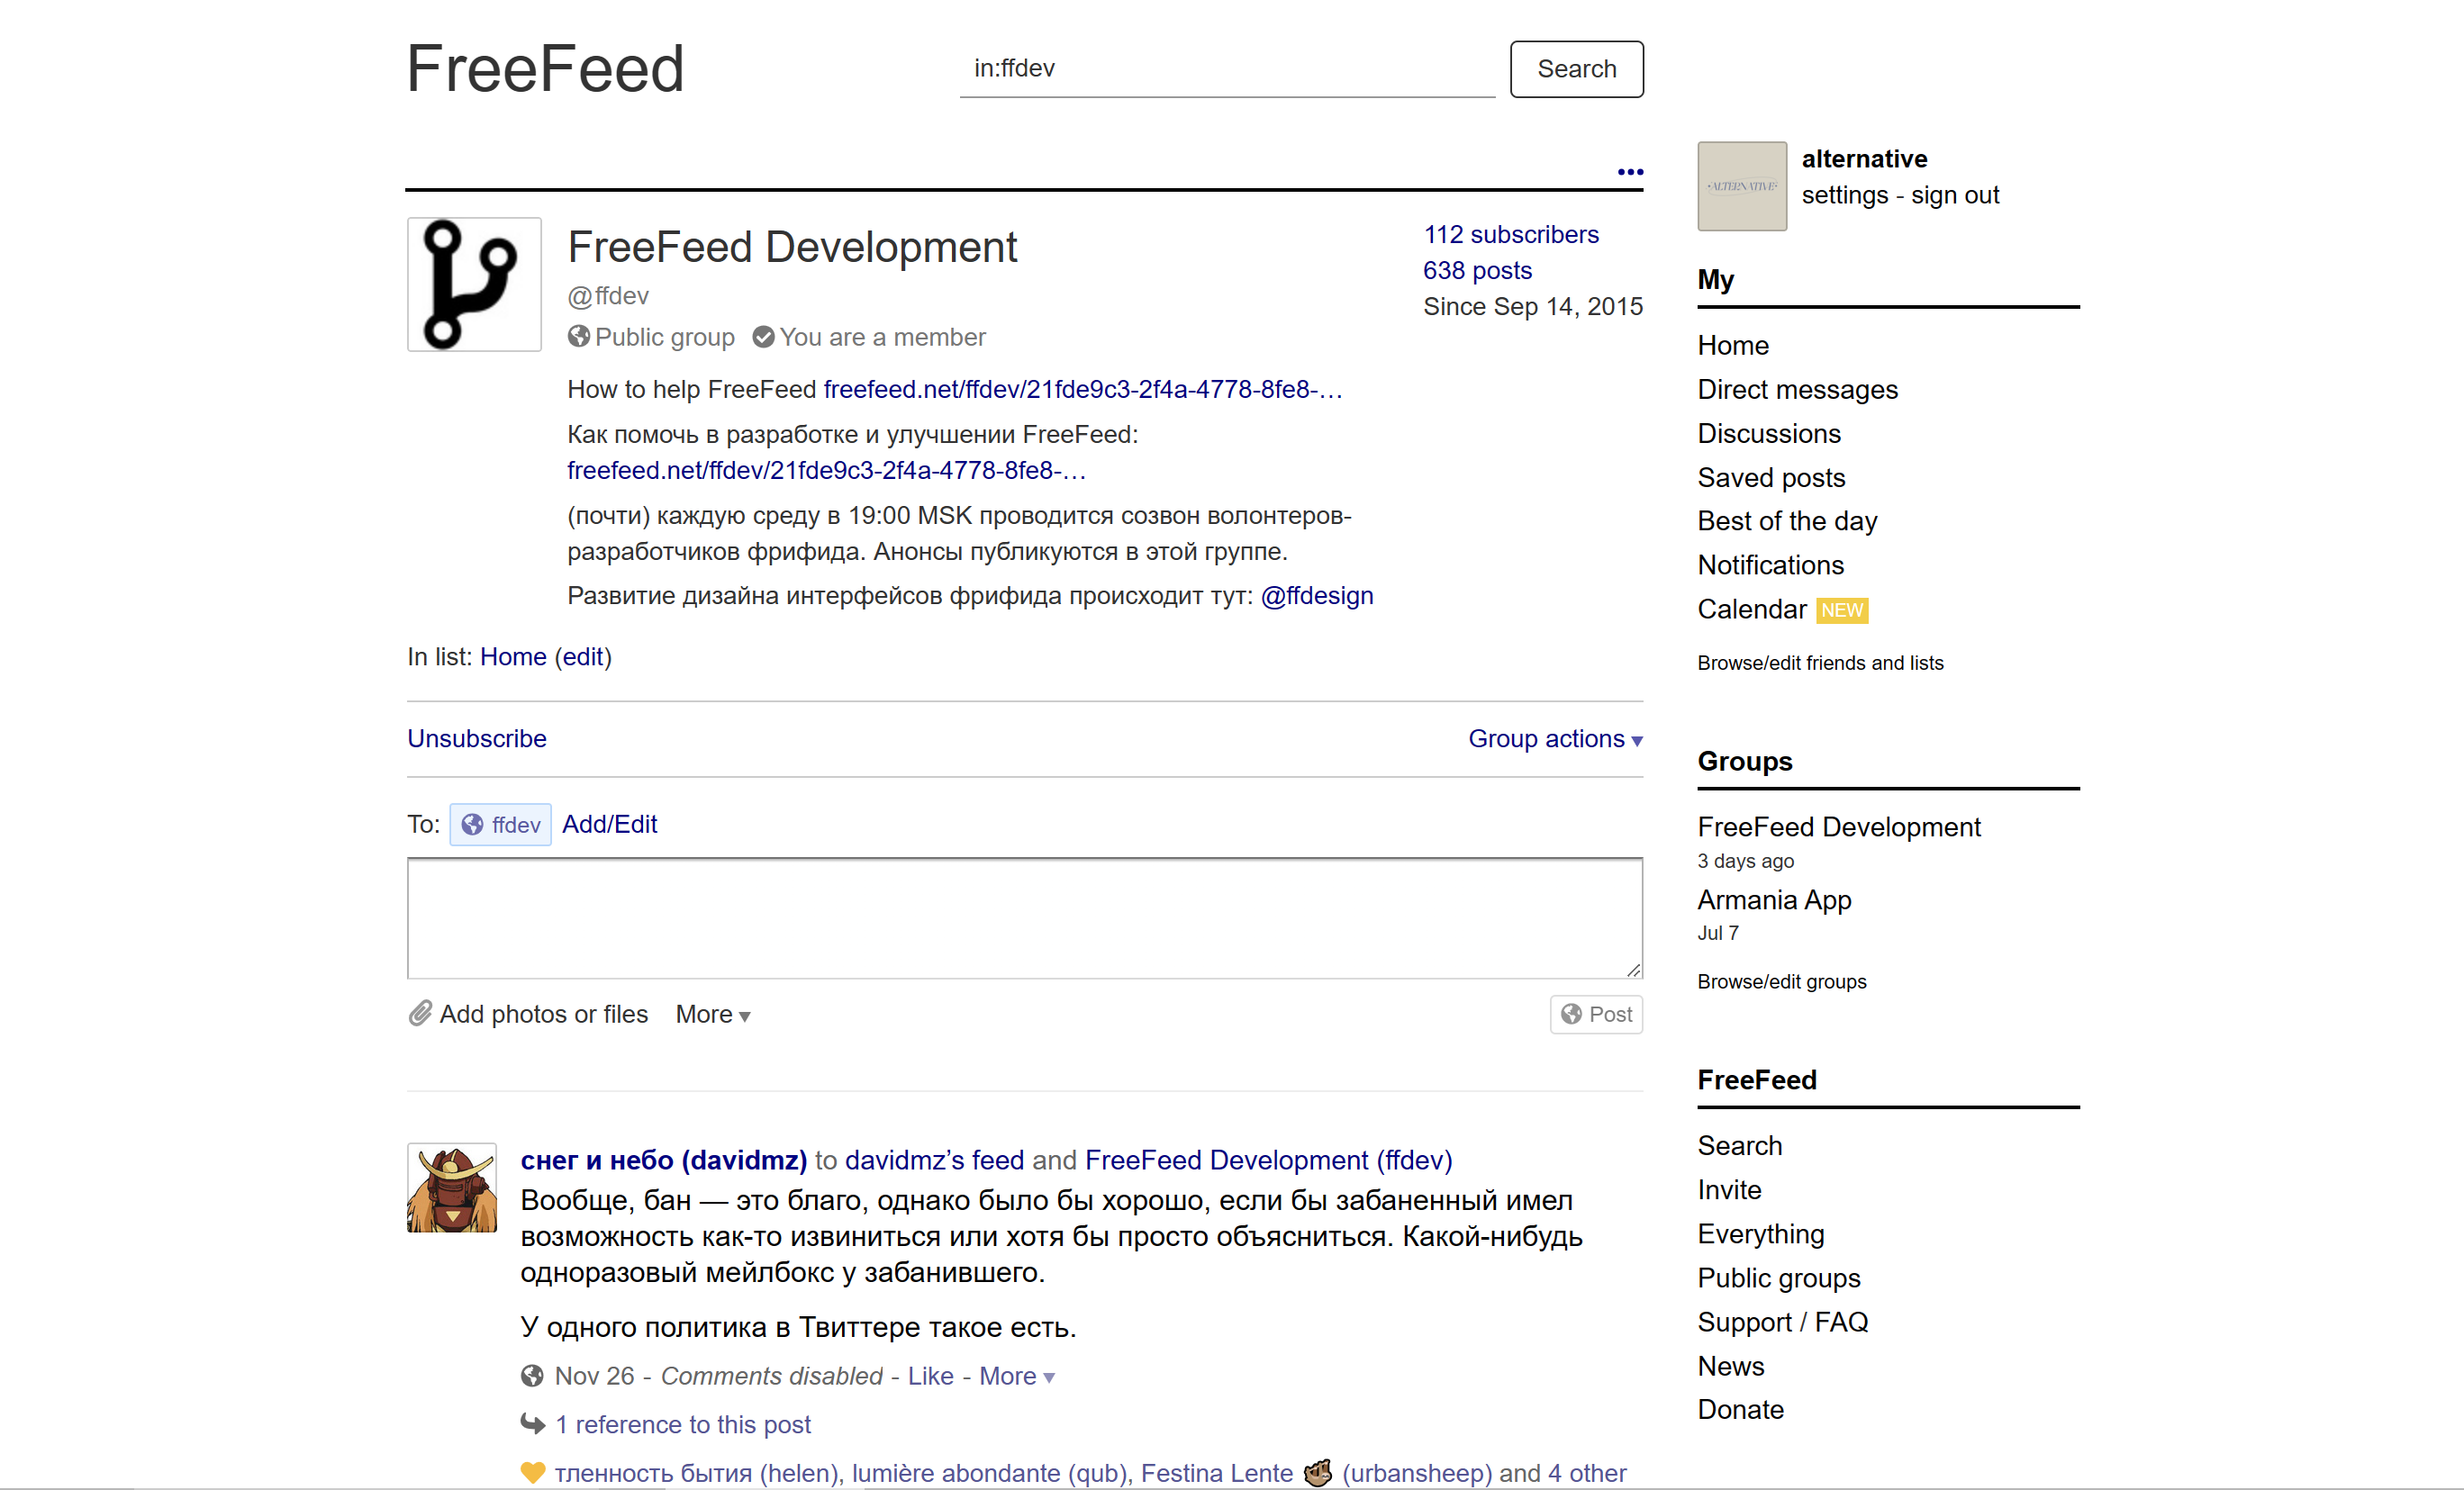Click the Post button
The height and width of the screenshot is (1490, 2464).
tap(1596, 1014)
